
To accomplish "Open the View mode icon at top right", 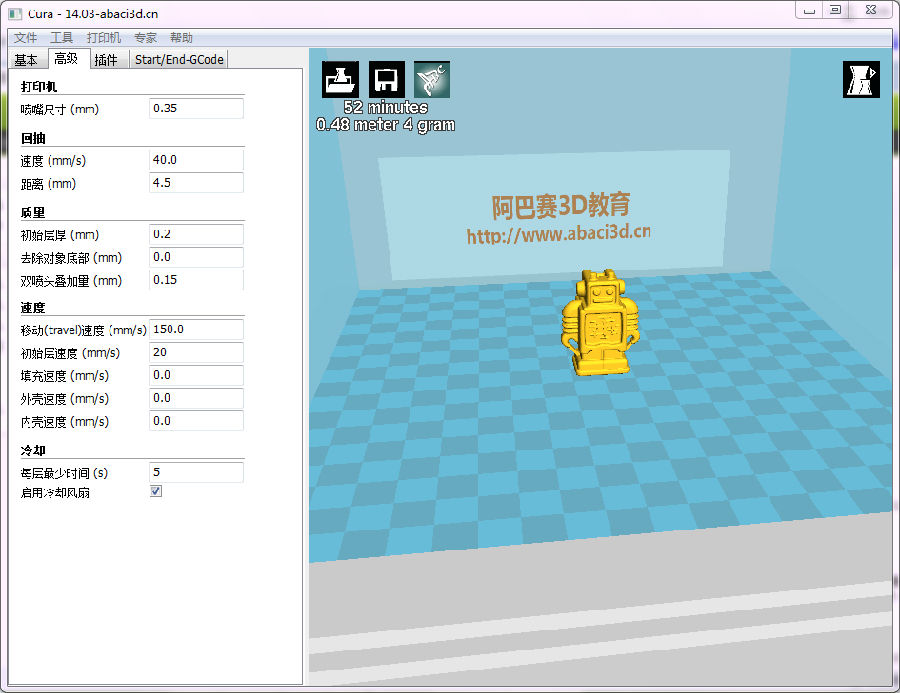I will tap(861, 79).
